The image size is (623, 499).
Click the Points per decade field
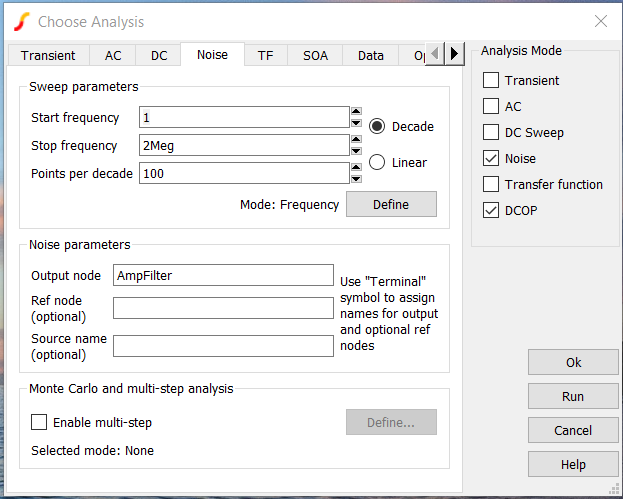click(x=244, y=173)
